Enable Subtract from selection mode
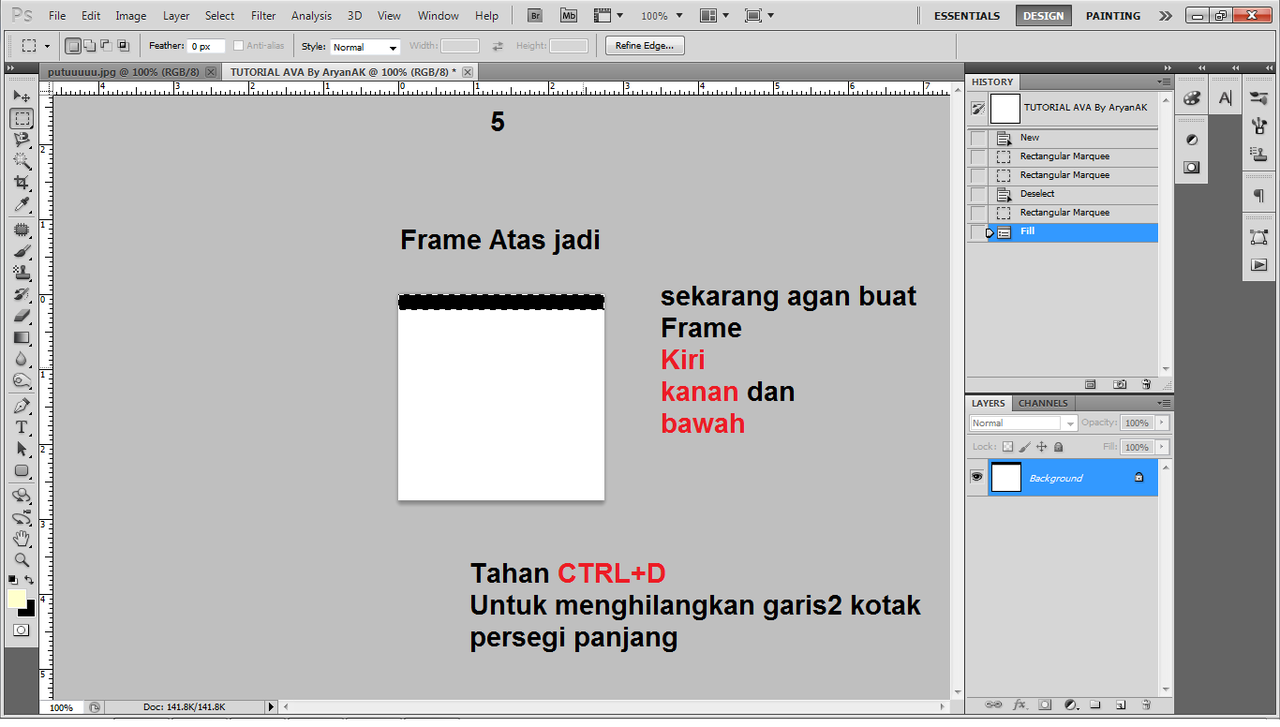 point(106,46)
